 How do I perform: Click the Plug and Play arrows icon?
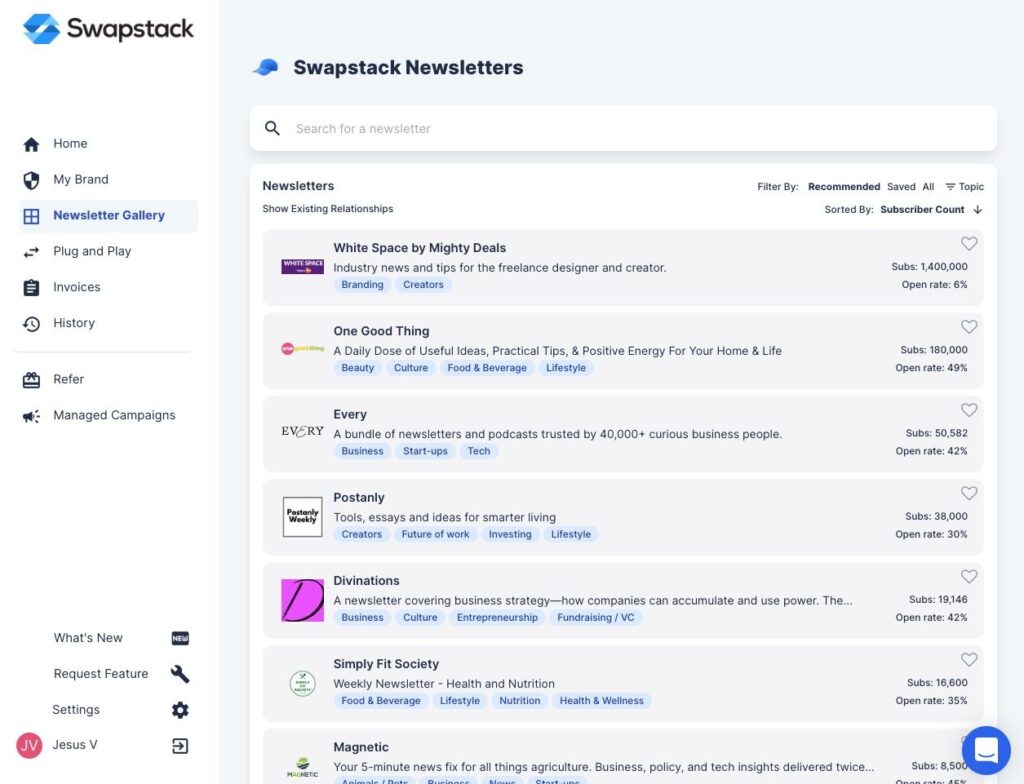pos(31,252)
